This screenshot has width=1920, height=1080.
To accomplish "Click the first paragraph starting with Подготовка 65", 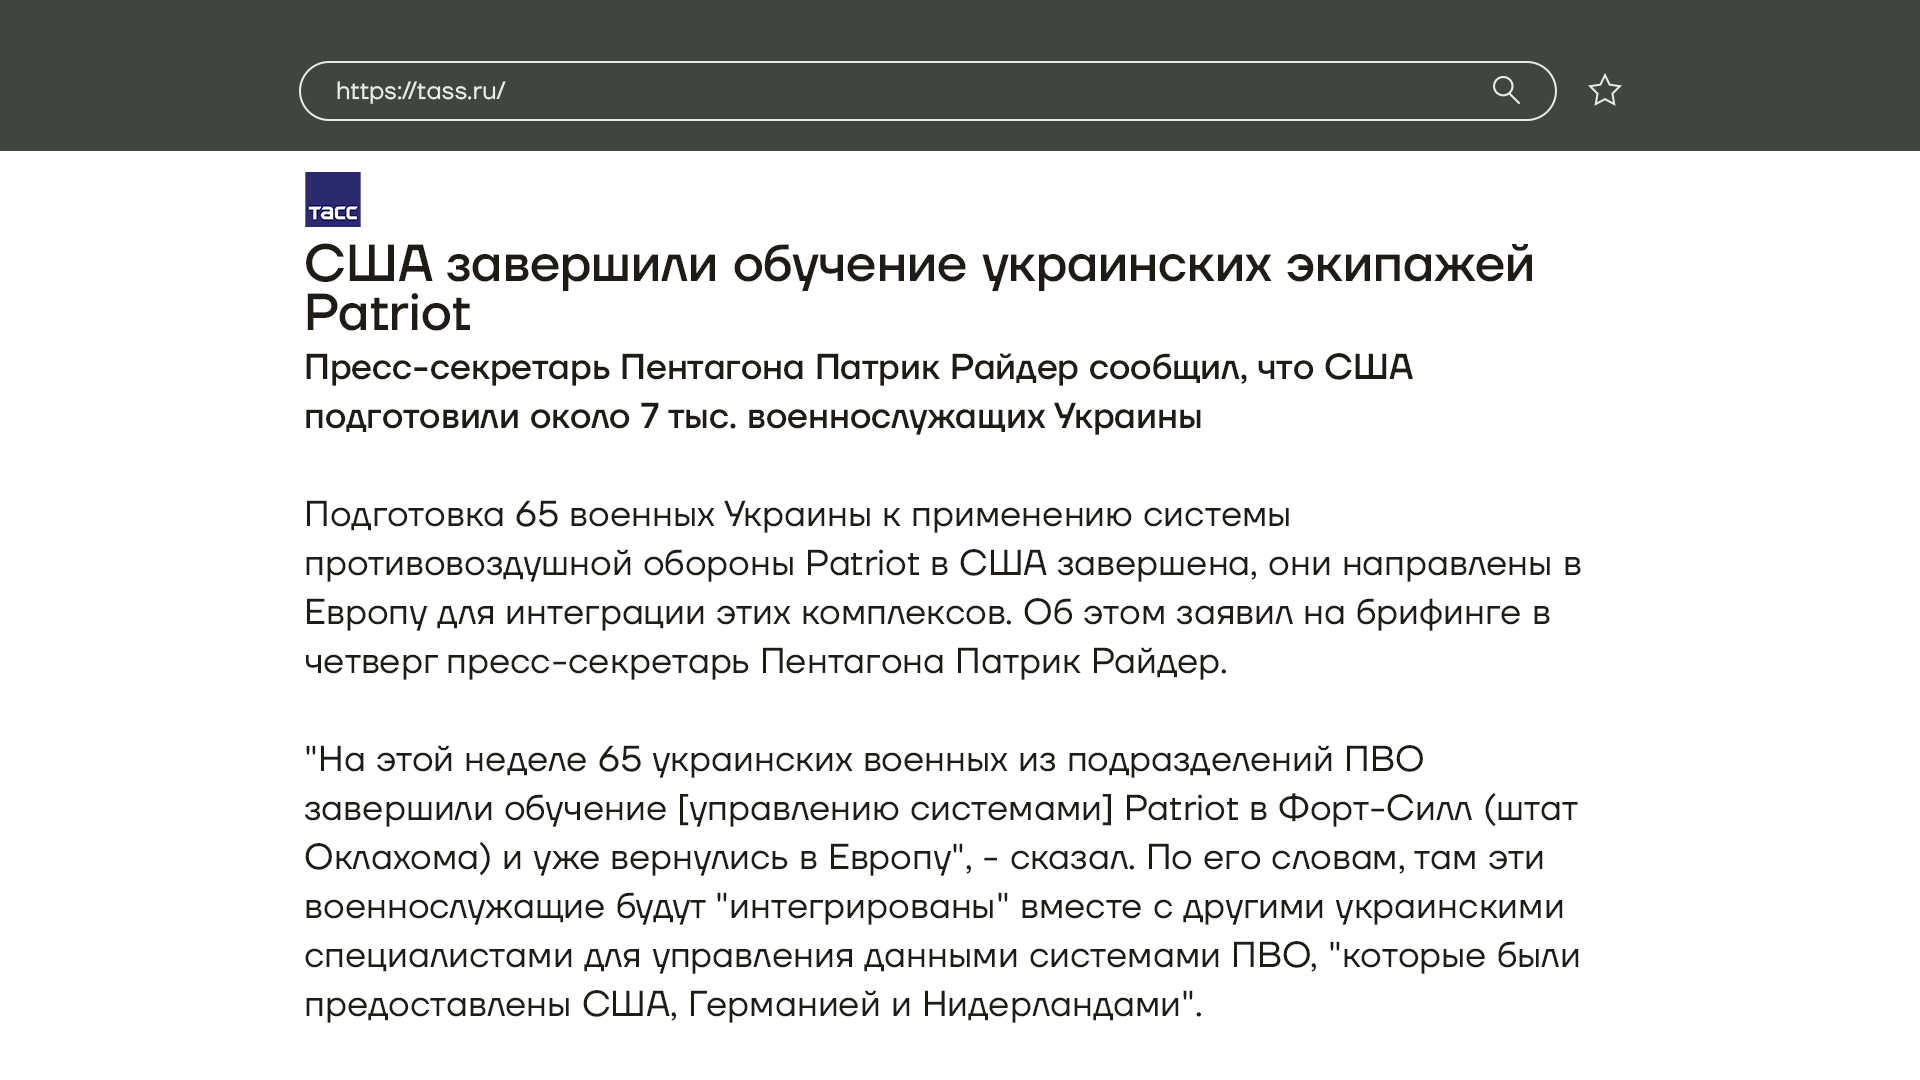I will click(x=796, y=515).
